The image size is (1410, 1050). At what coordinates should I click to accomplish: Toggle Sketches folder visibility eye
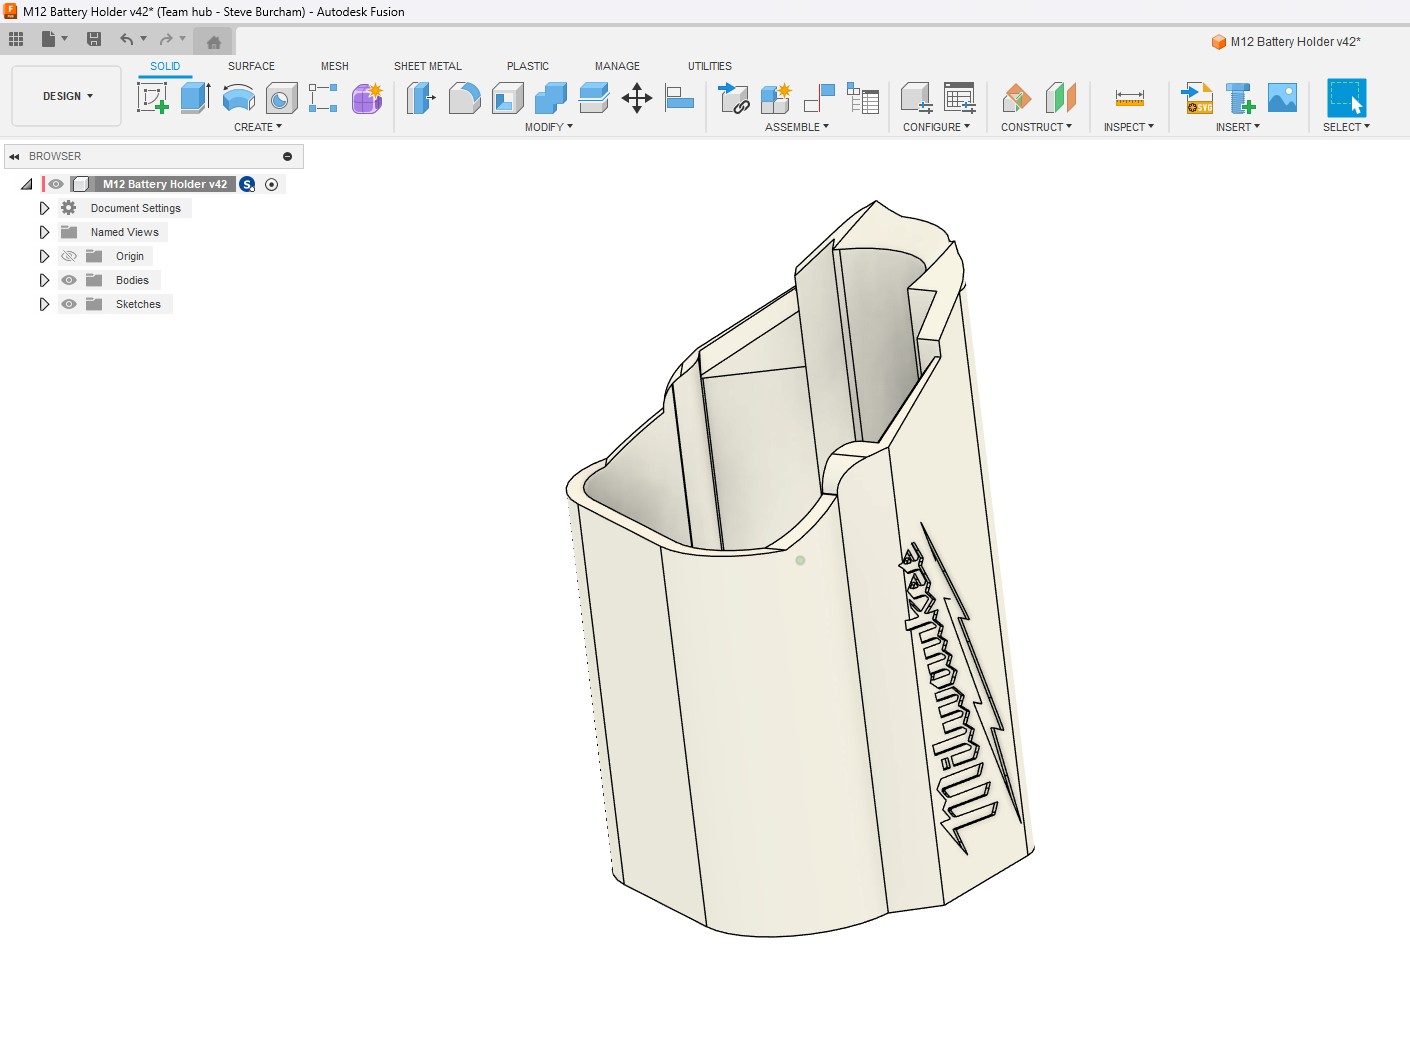(x=69, y=304)
